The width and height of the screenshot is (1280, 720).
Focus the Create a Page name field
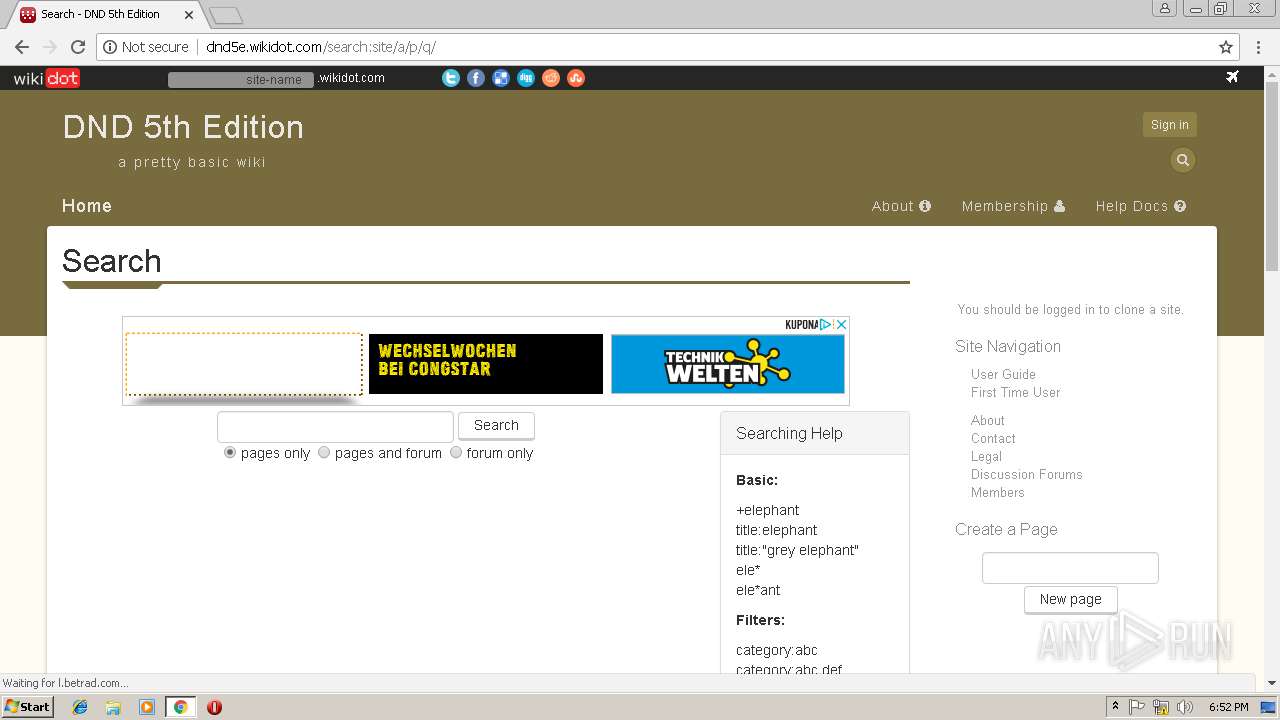pyautogui.click(x=1070, y=568)
